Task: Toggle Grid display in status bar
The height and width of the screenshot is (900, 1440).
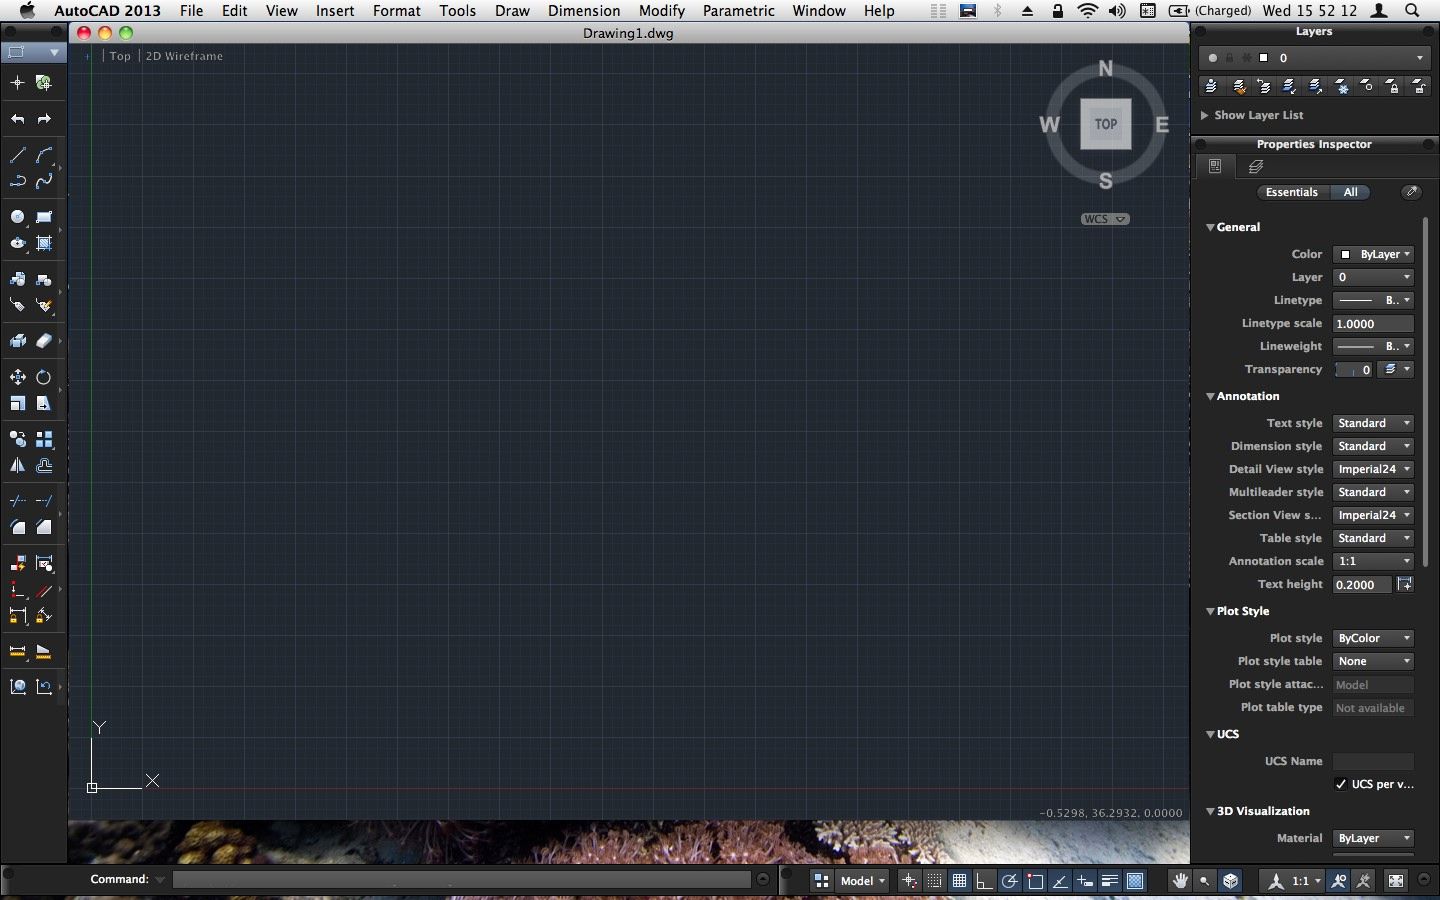Action: (959, 881)
